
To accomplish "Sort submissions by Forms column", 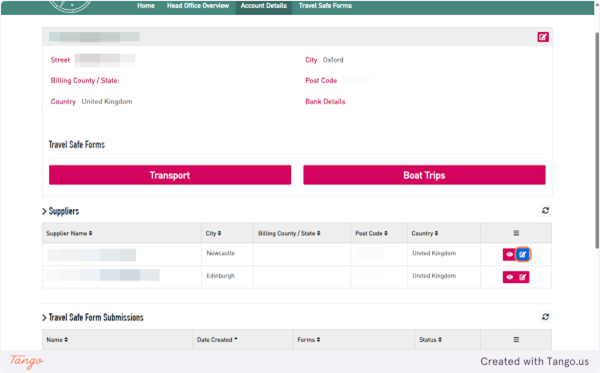I will tap(309, 340).
